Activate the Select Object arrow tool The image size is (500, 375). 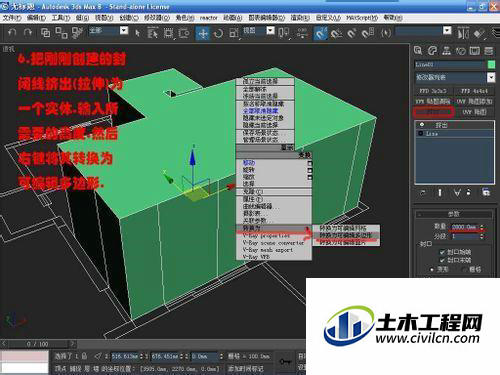click(x=137, y=33)
